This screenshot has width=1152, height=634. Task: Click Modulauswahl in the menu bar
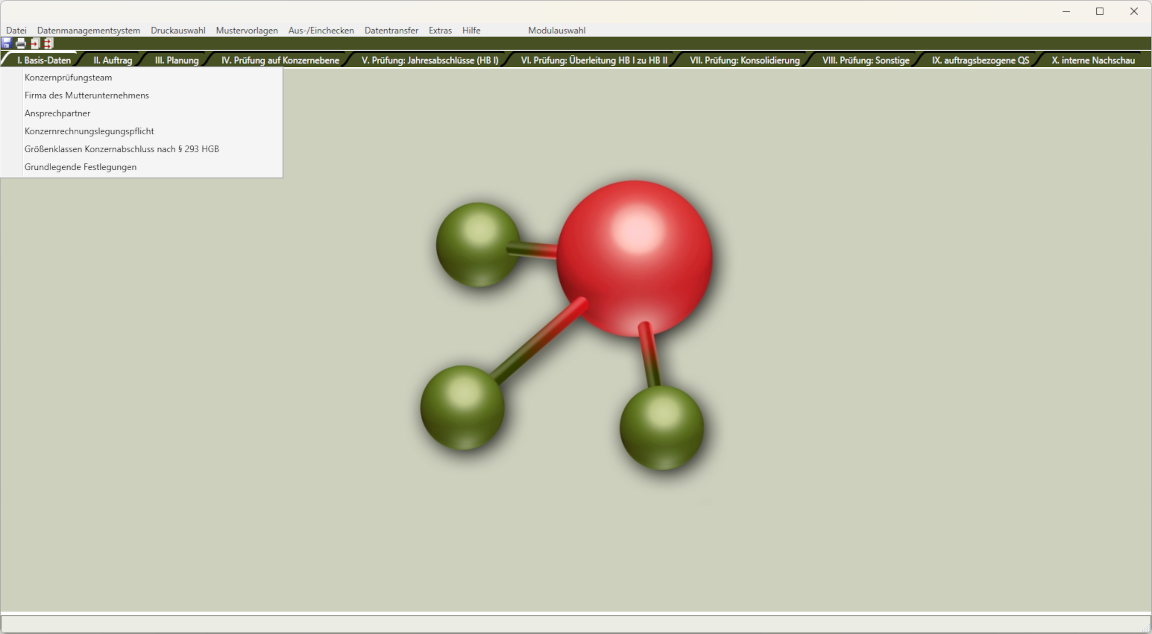point(557,30)
